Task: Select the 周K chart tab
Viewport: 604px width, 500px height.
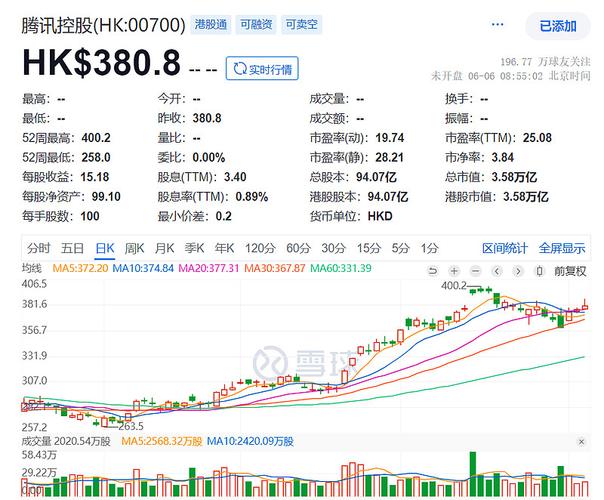Action: [x=134, y=248]
